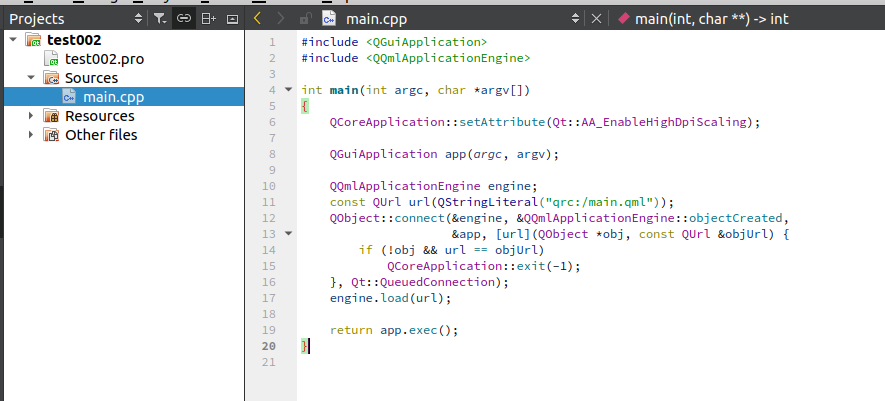Viewport: 885px width, 401px height.
Task: Click the Resources folder lock icon
Action: pos(52,116)
